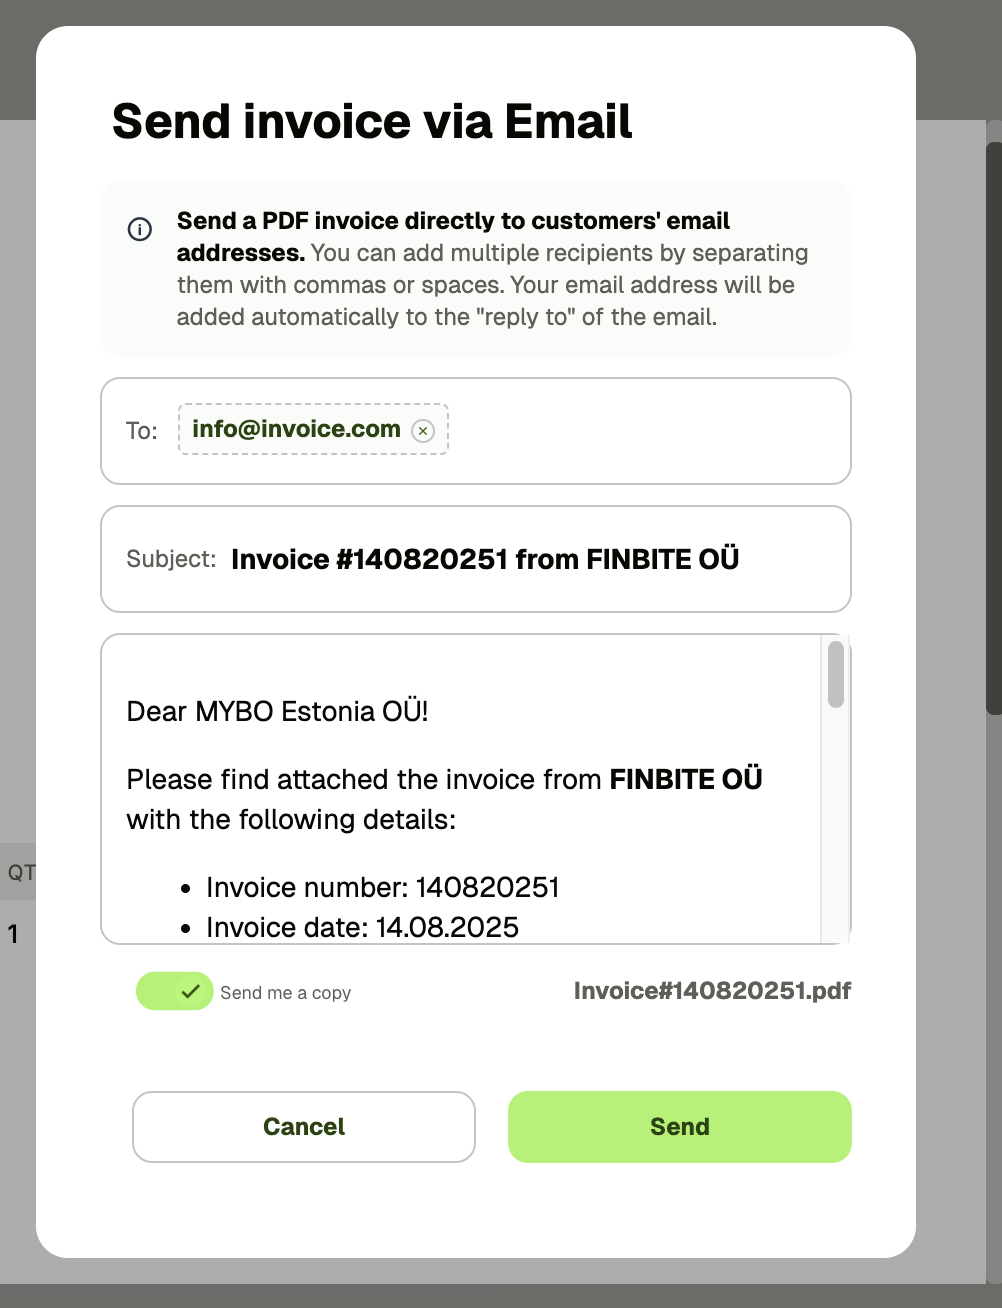
Task: Click the dark page scrollbar behind the dialog
Action: 994,428
